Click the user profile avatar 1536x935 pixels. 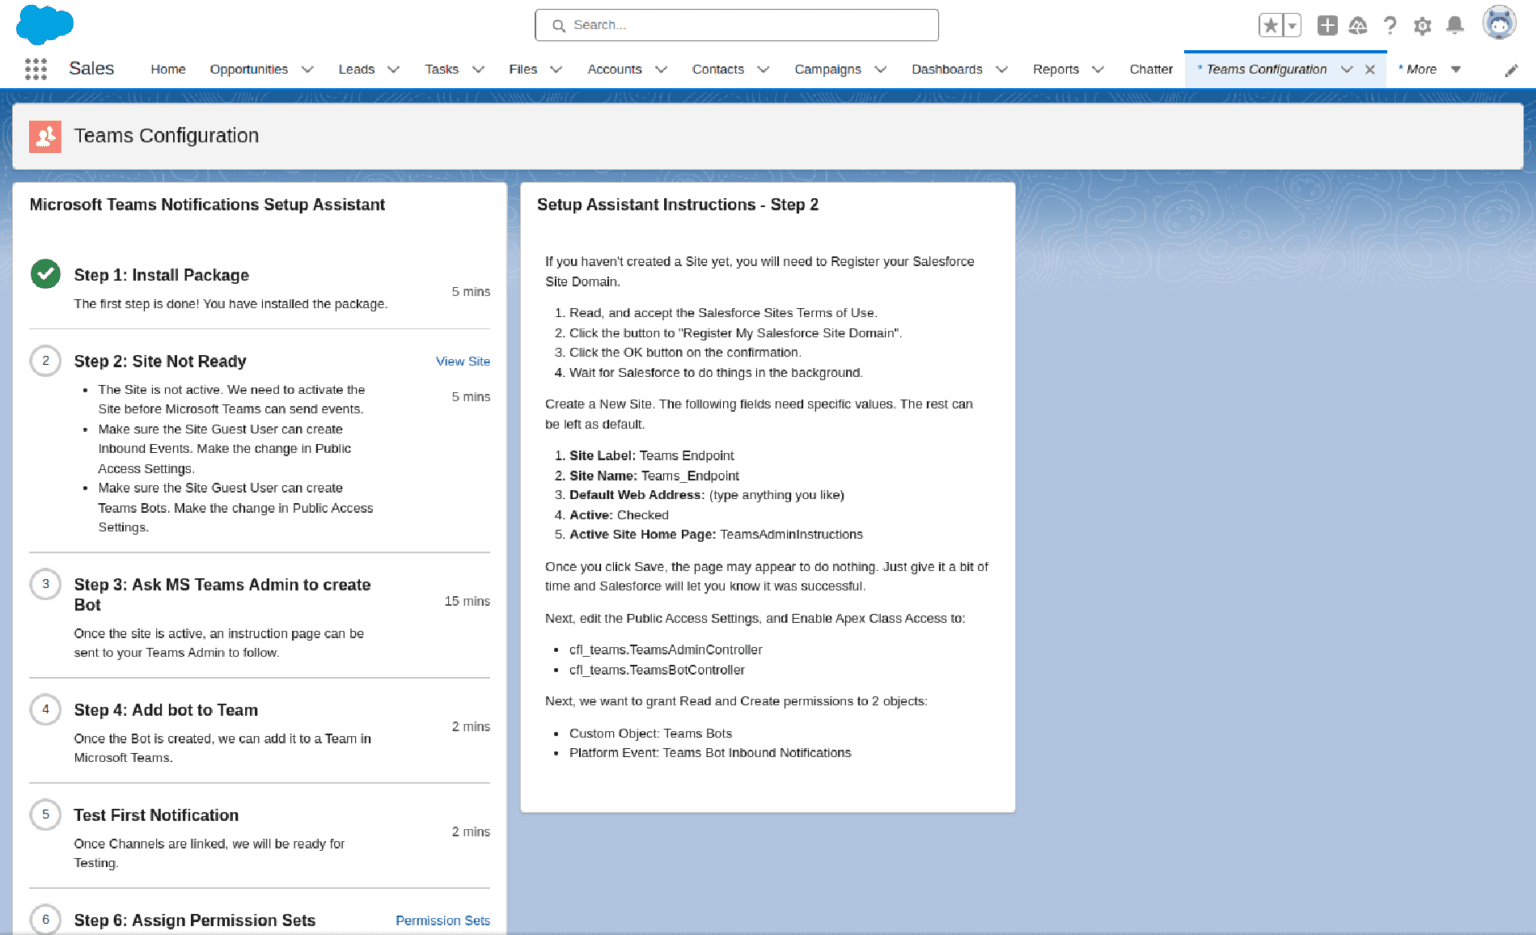tap(1499, 23)
